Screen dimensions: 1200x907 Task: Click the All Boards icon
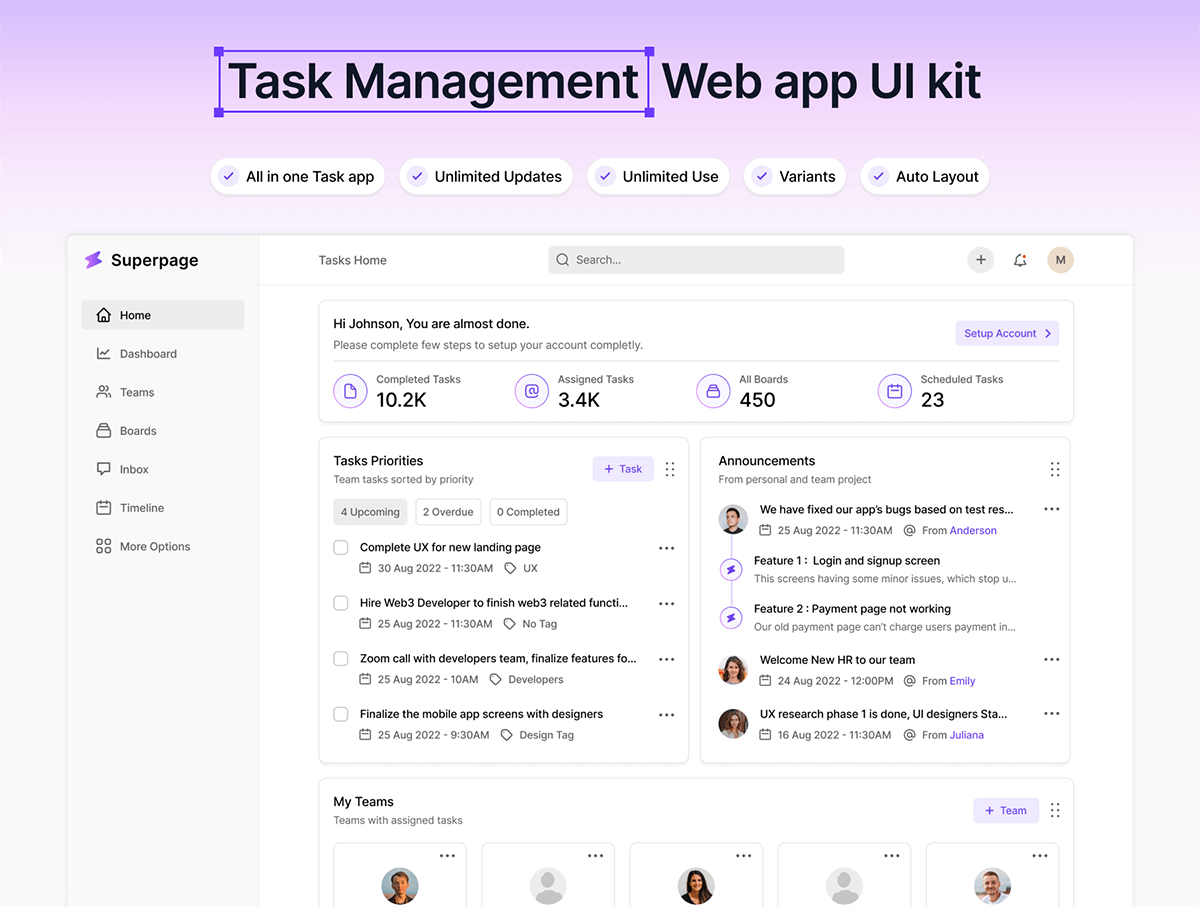(713, 391)
